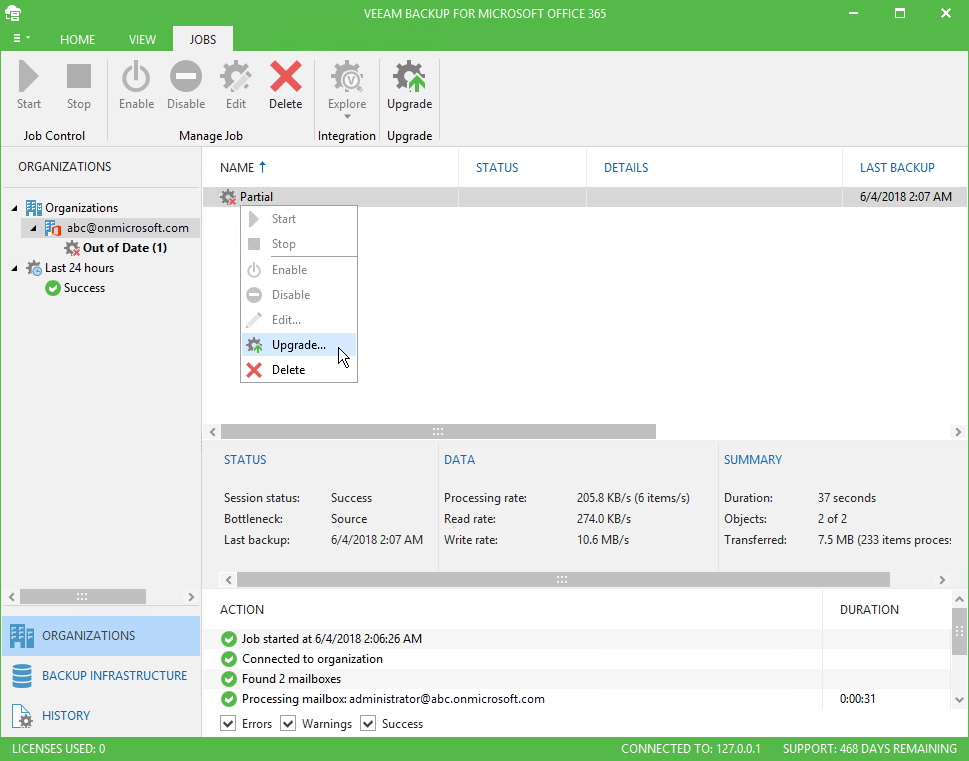
Task: Click the red Delete icon in ribbon
Action: click(286, 76)
